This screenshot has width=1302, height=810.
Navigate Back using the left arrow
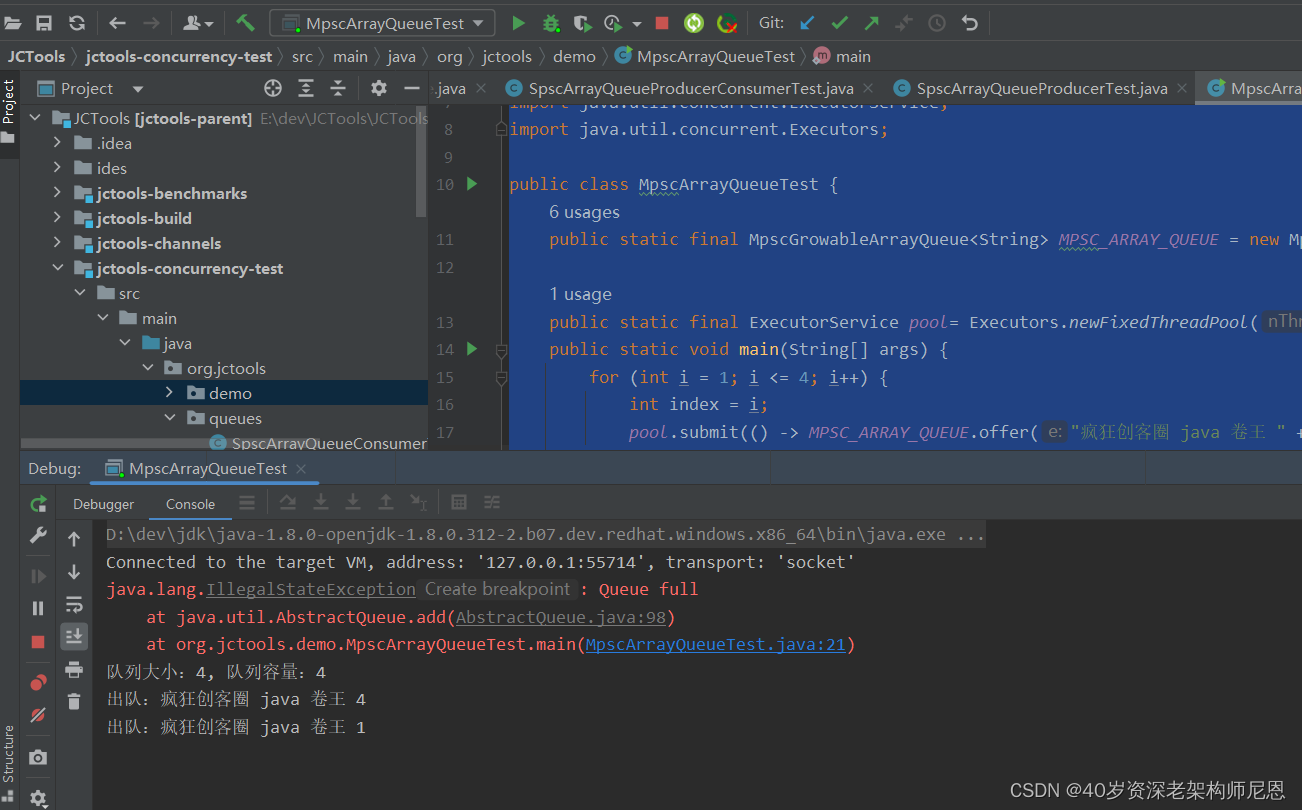tap(117, 22)
